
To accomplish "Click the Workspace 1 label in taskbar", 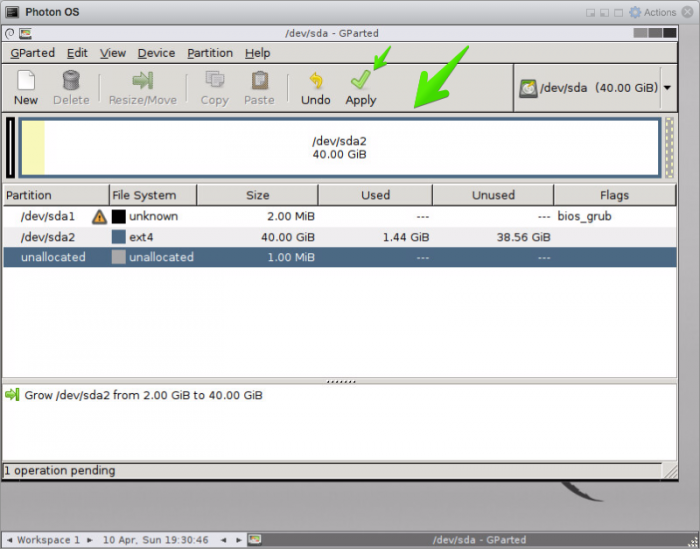I will [48, 540].
